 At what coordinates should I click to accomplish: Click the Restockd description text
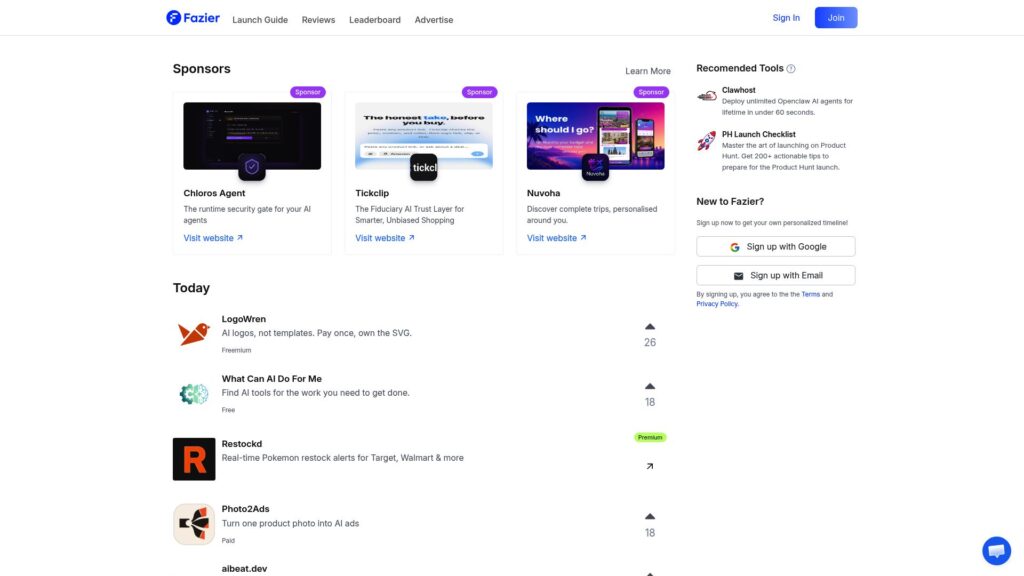click(x=343, y=458)
